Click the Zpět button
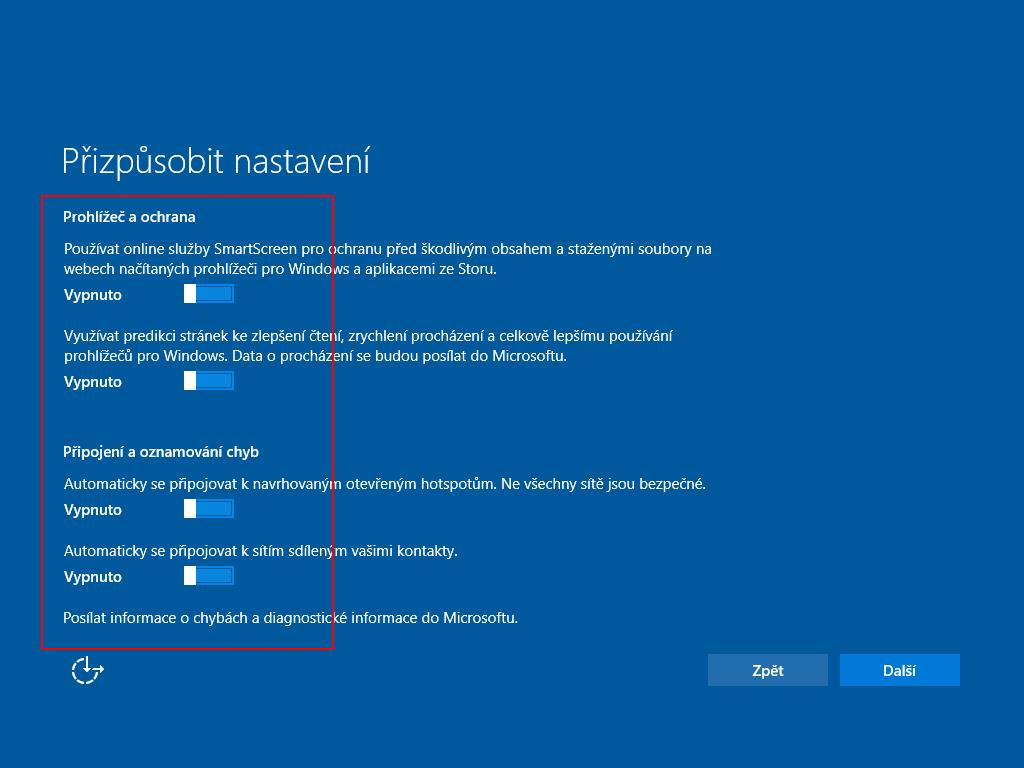The height and width of the screenshot is (768, 1024). [x=767, y=671]
